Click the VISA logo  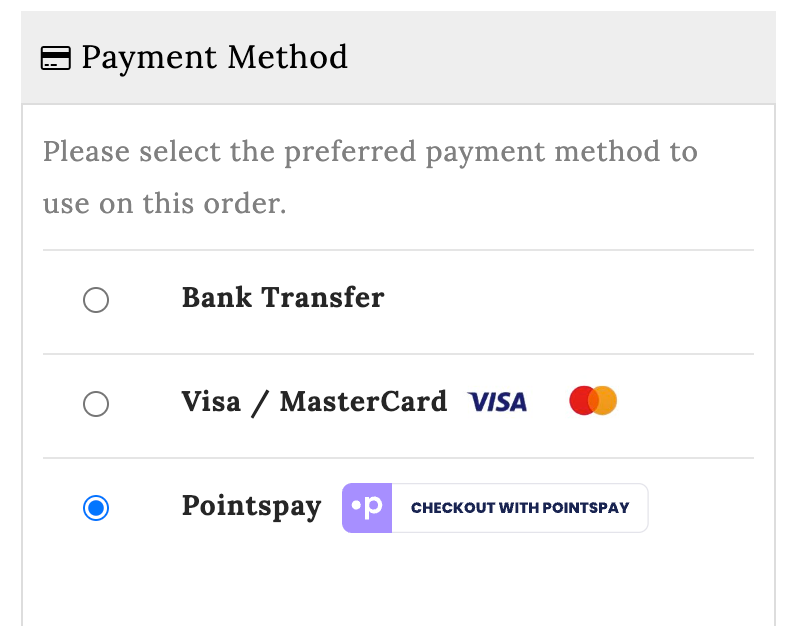(x=497, y=402)
